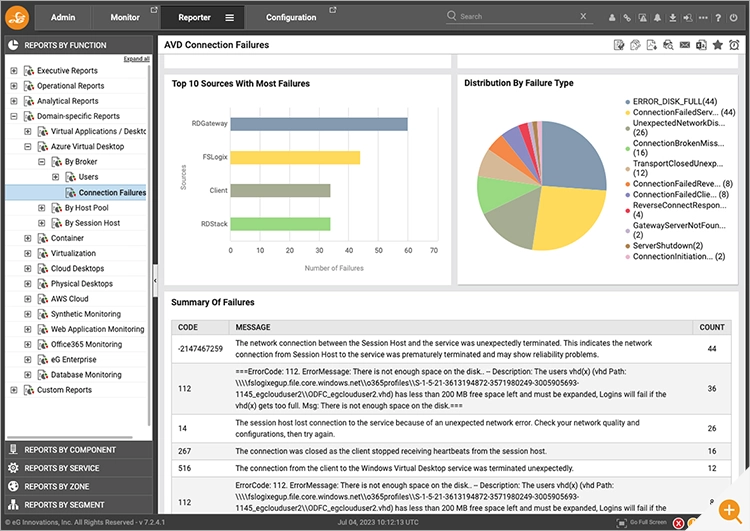Open Reports By Service section
The height and width of the screenshot is (531, 750).
click(79, 468)
